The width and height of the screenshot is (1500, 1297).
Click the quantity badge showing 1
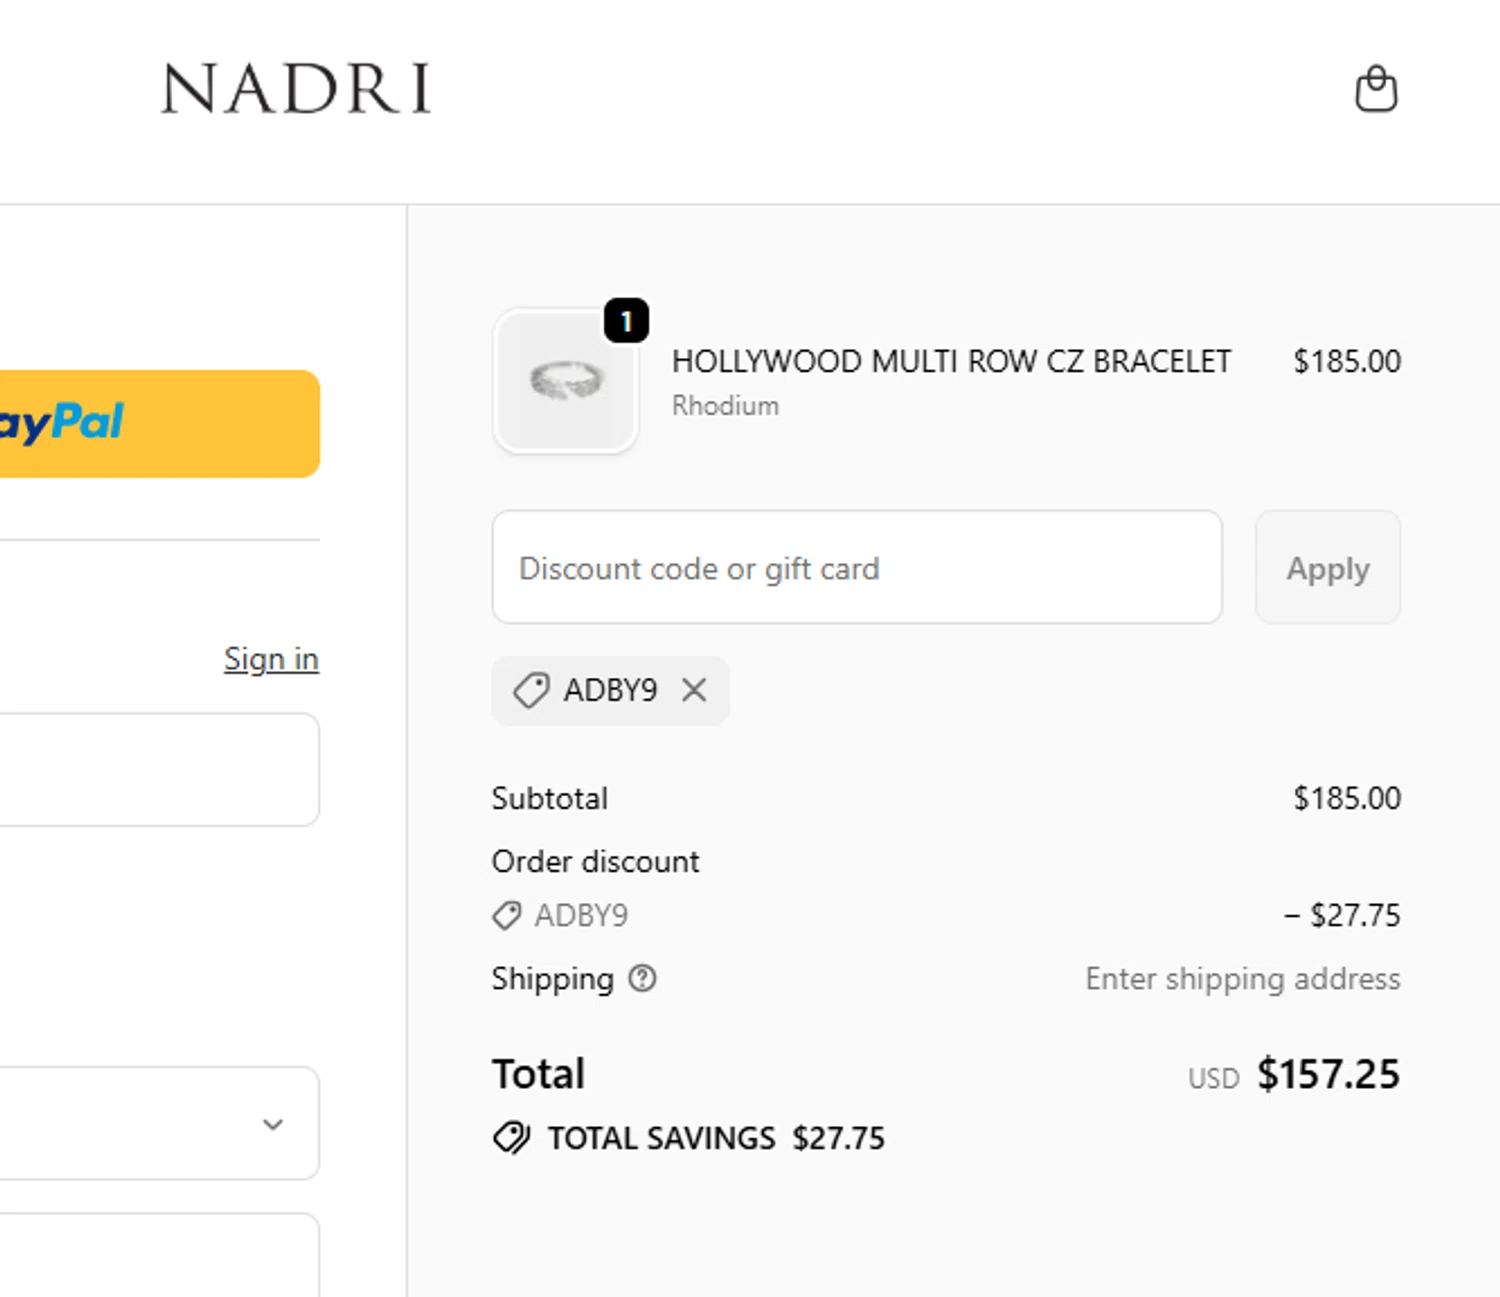click(x=626, y=321)
